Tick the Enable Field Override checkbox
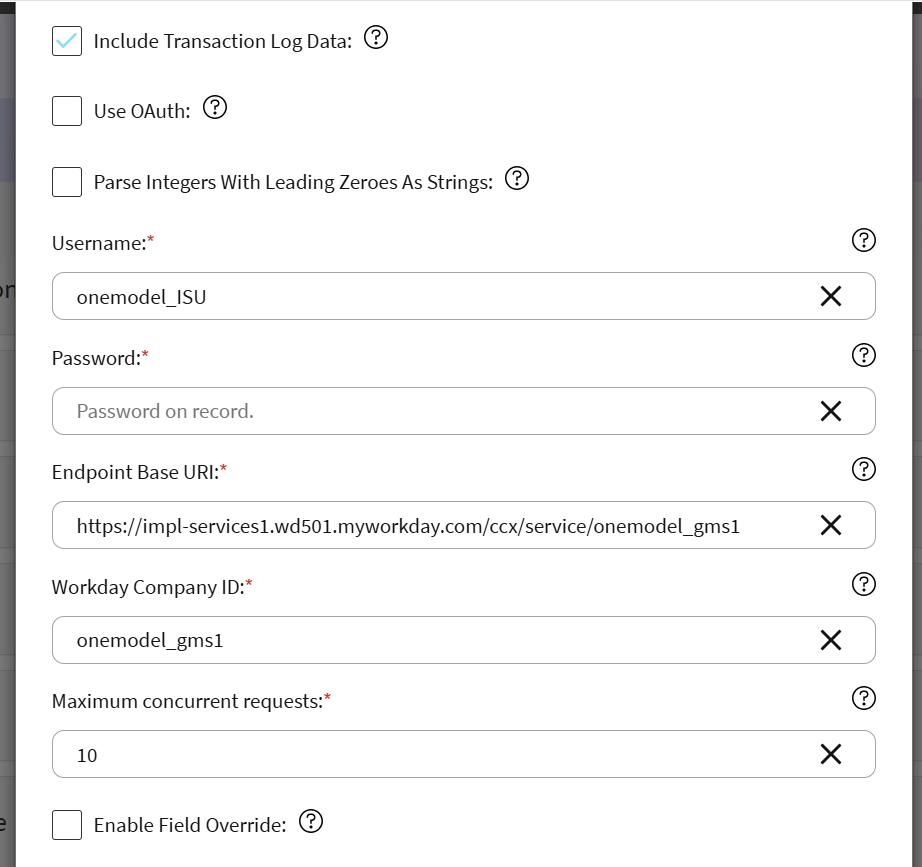This screenshot has width=922, height=867. [x=67, y=825]
